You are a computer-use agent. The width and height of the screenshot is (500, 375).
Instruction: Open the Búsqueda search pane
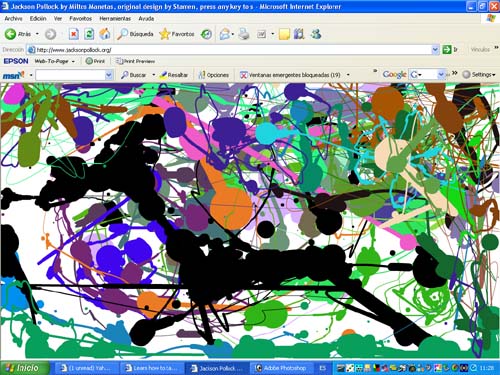click(x=135, y=34)
